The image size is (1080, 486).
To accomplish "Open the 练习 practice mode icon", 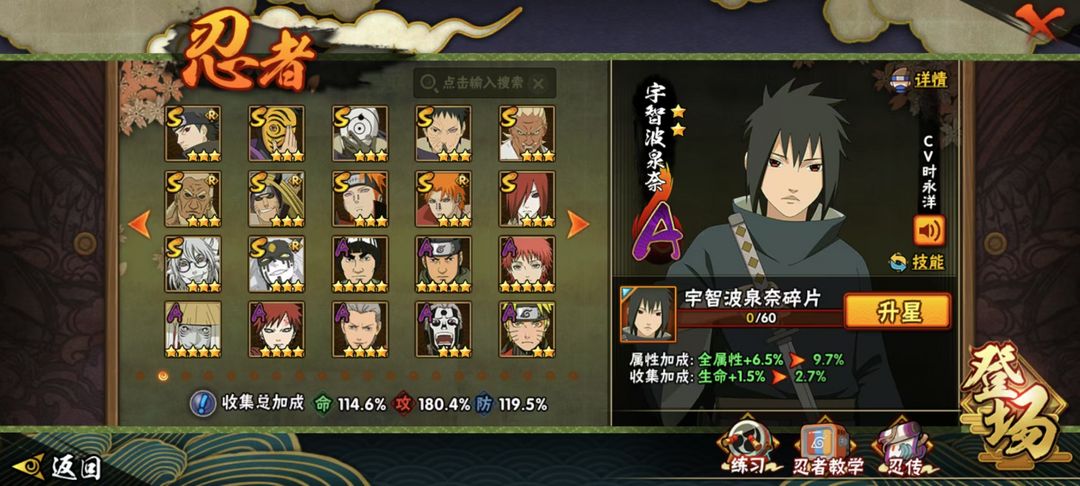I will [x=749, y=450].
